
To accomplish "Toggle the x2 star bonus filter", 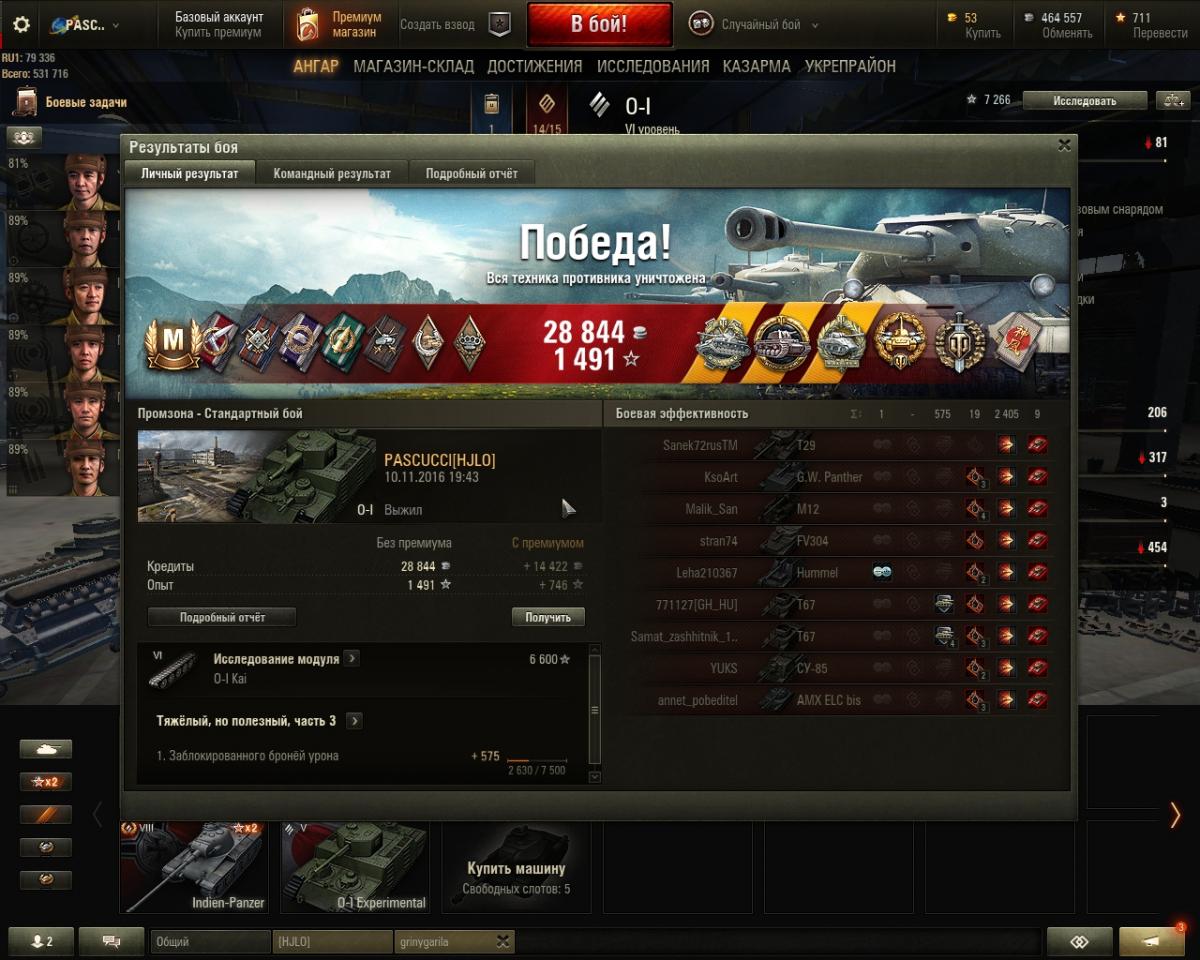I will click(x=46, y=781).
